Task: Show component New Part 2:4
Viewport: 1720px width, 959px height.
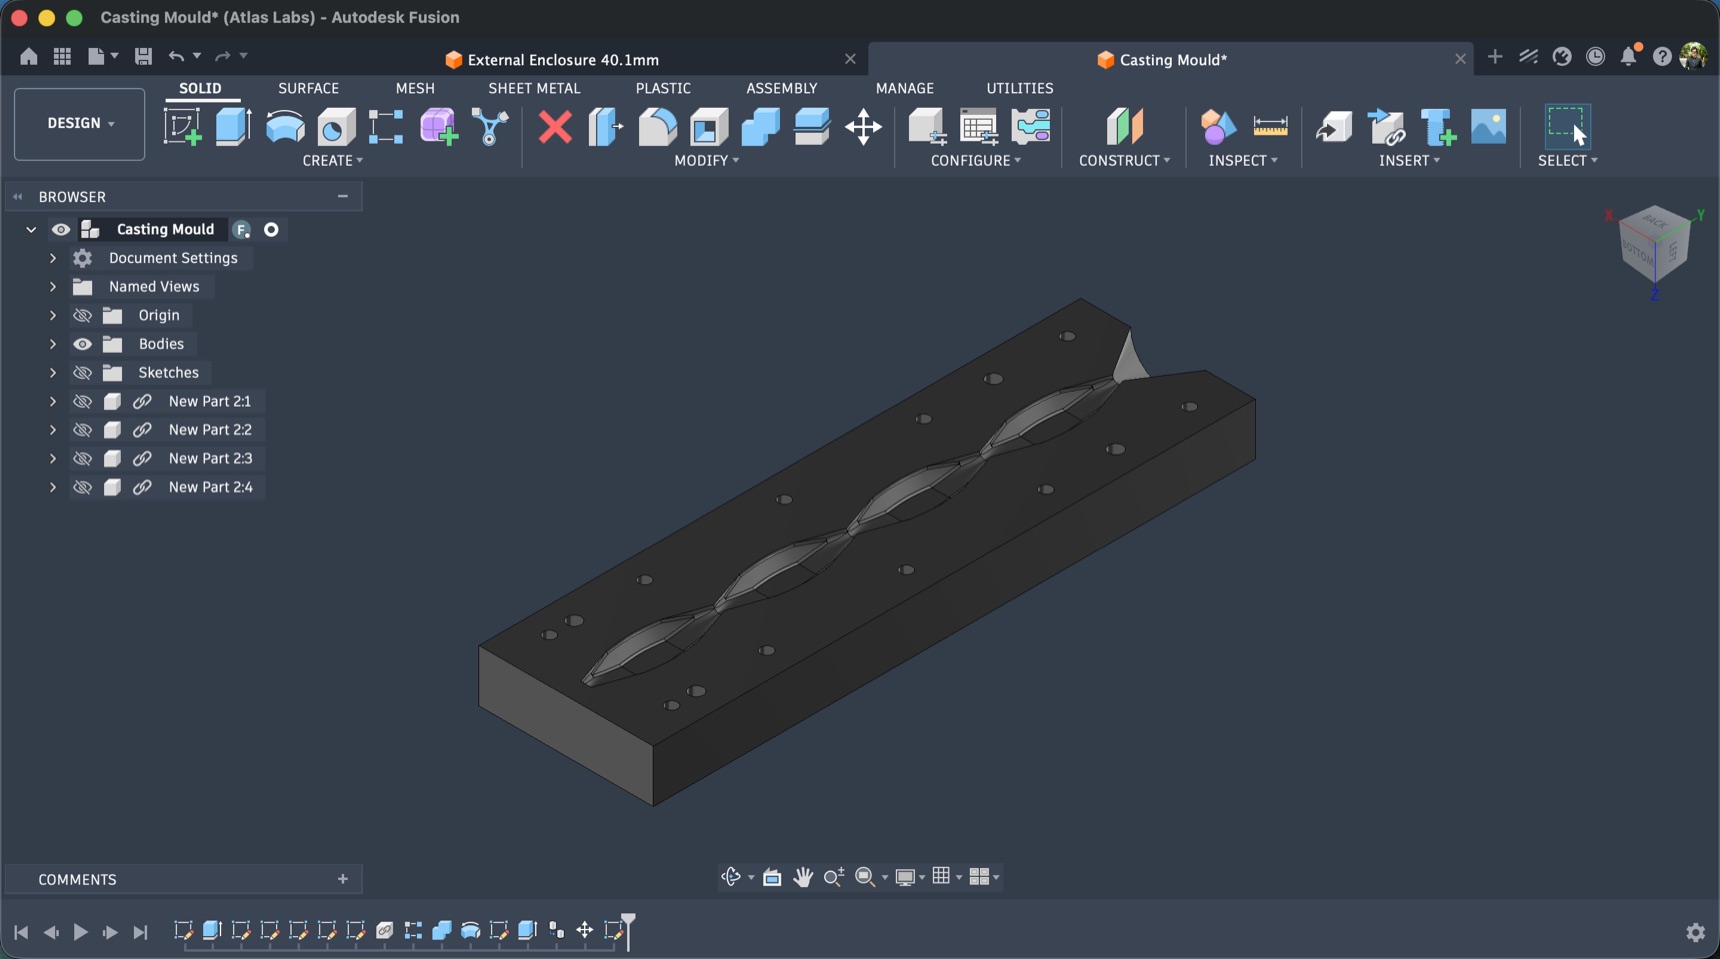Action: tap(82, 488)
